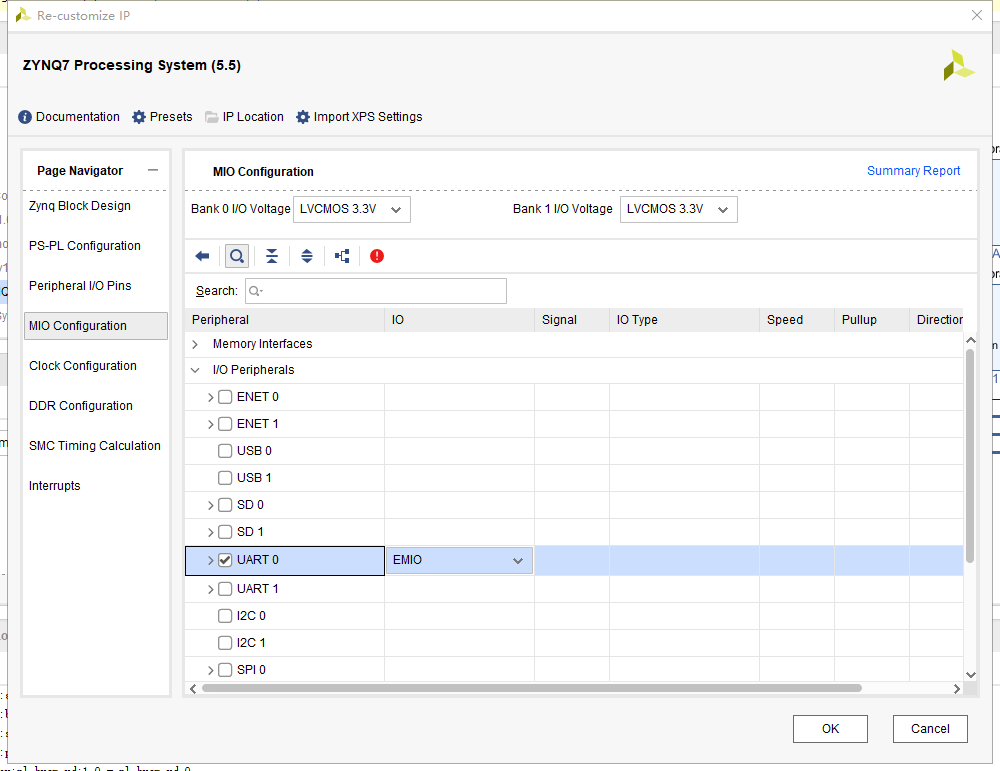Go to PS-PL Configuration page
This screenshot has height=771, width=1000.
[85, 246]
